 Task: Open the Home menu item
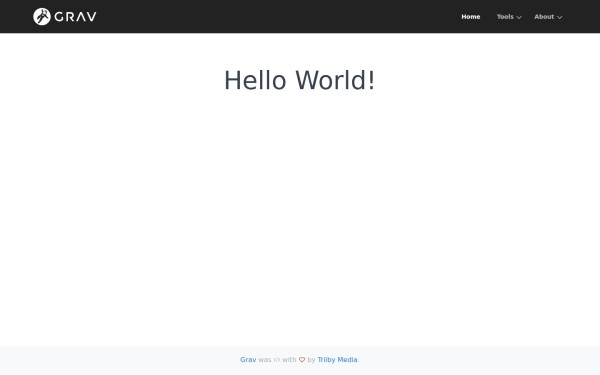tap(471, 17)
